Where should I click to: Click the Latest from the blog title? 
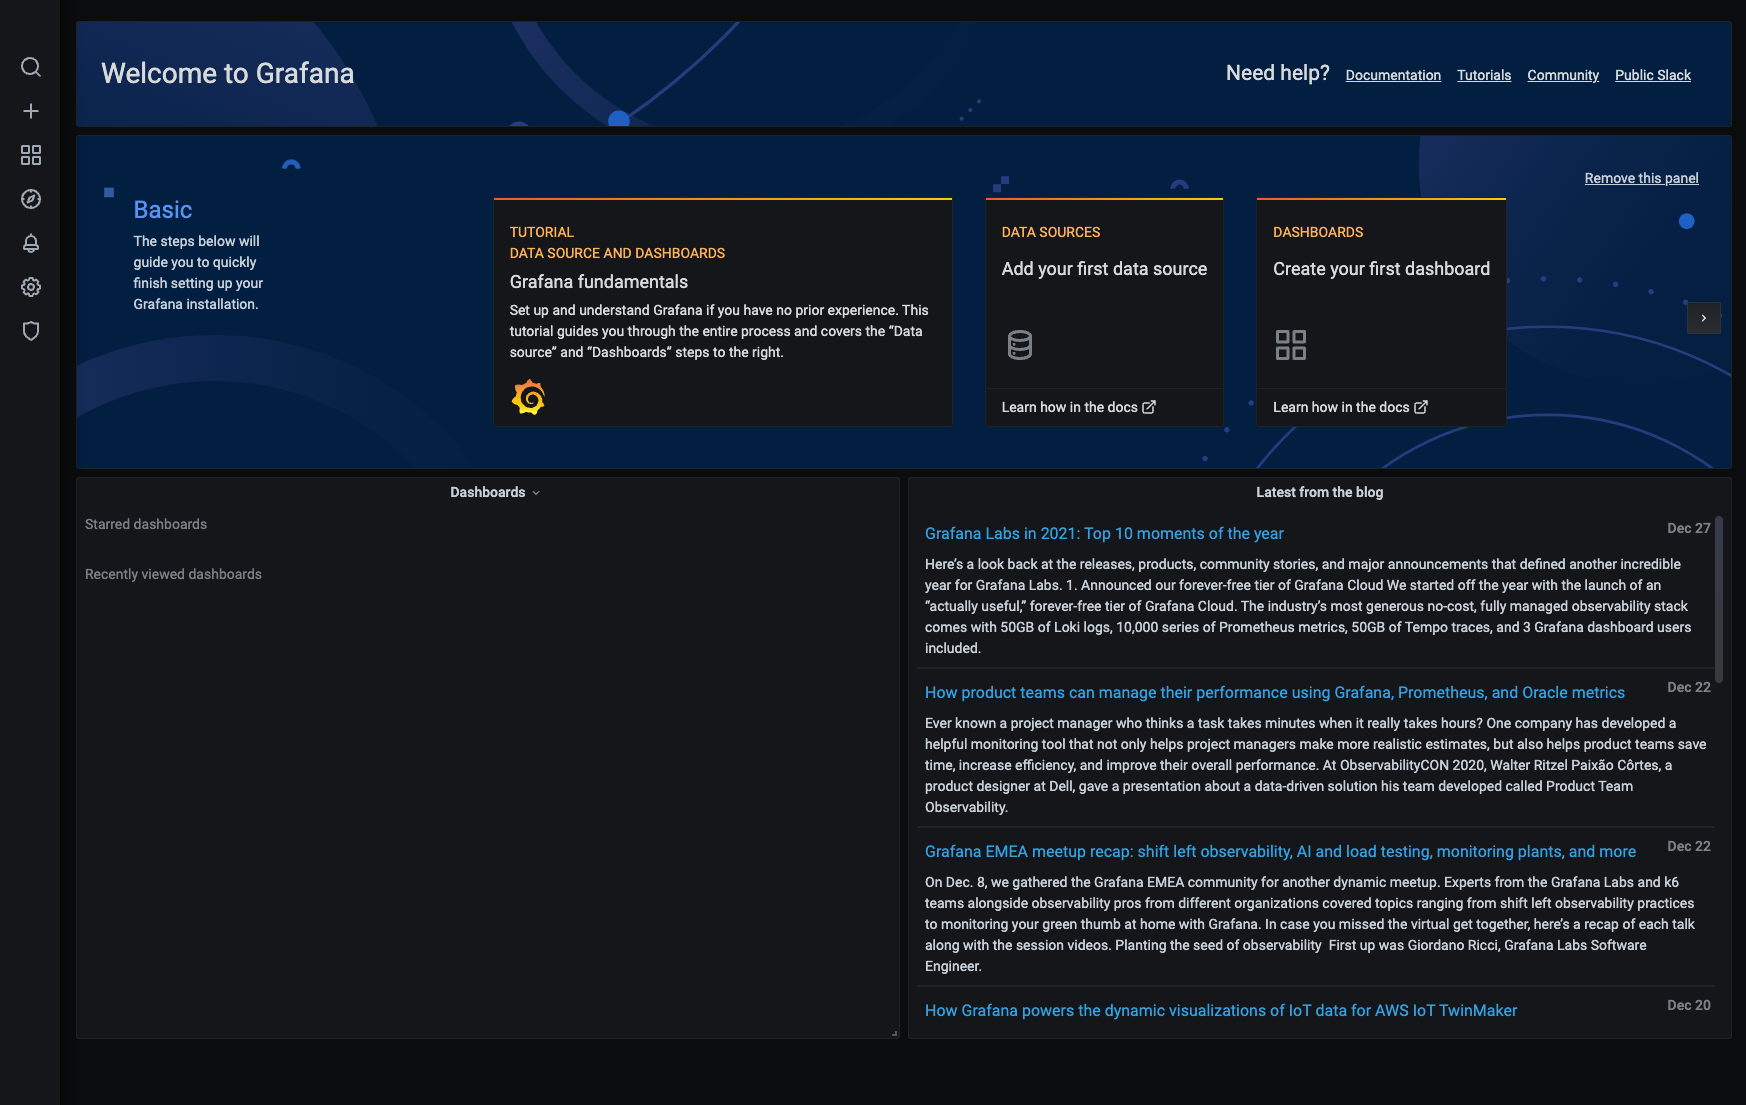click(x=1319, y=492)
